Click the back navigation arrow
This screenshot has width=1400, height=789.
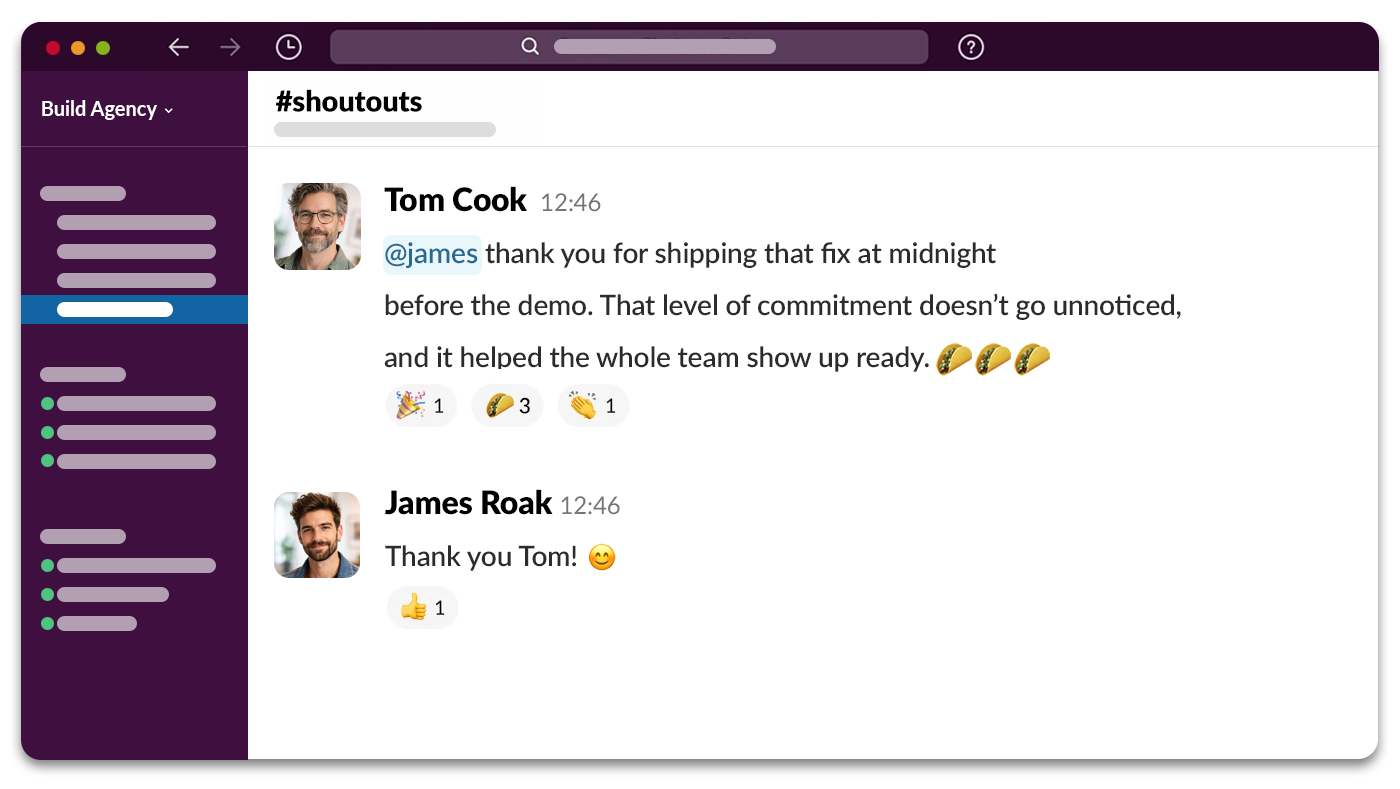(x=178, y=46)
